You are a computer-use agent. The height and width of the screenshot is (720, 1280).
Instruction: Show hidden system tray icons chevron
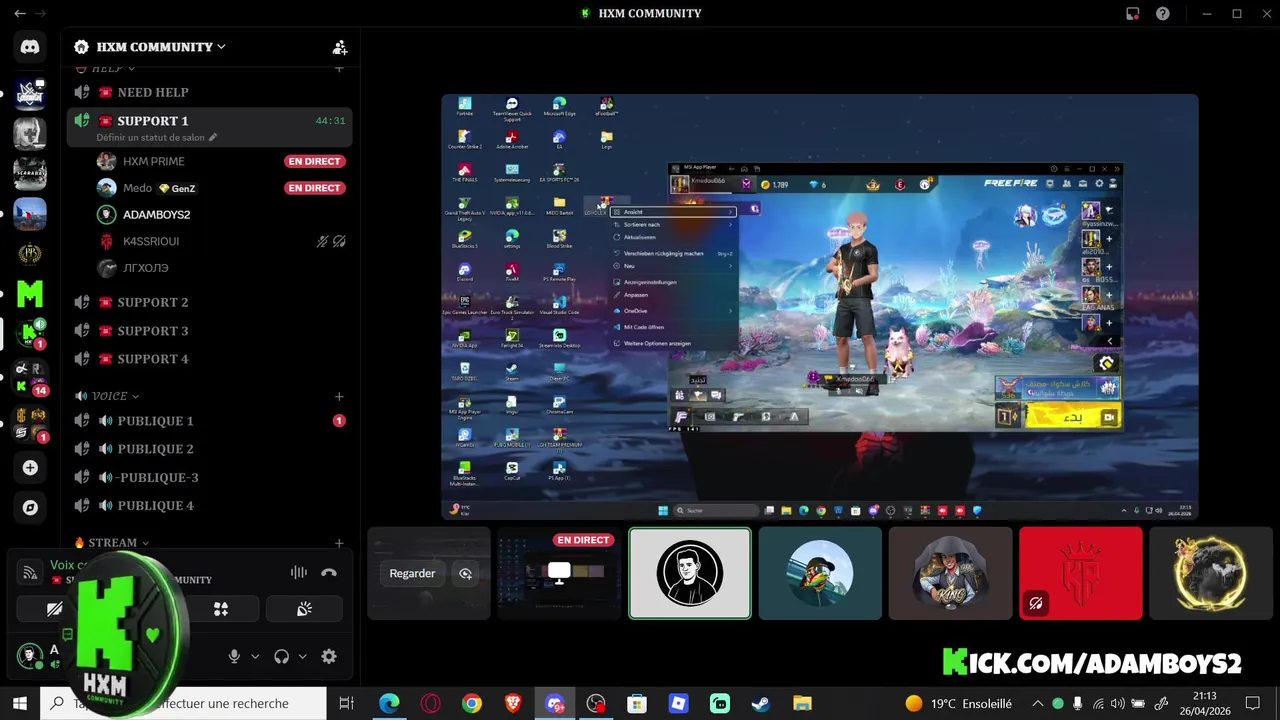[1037, 704]
